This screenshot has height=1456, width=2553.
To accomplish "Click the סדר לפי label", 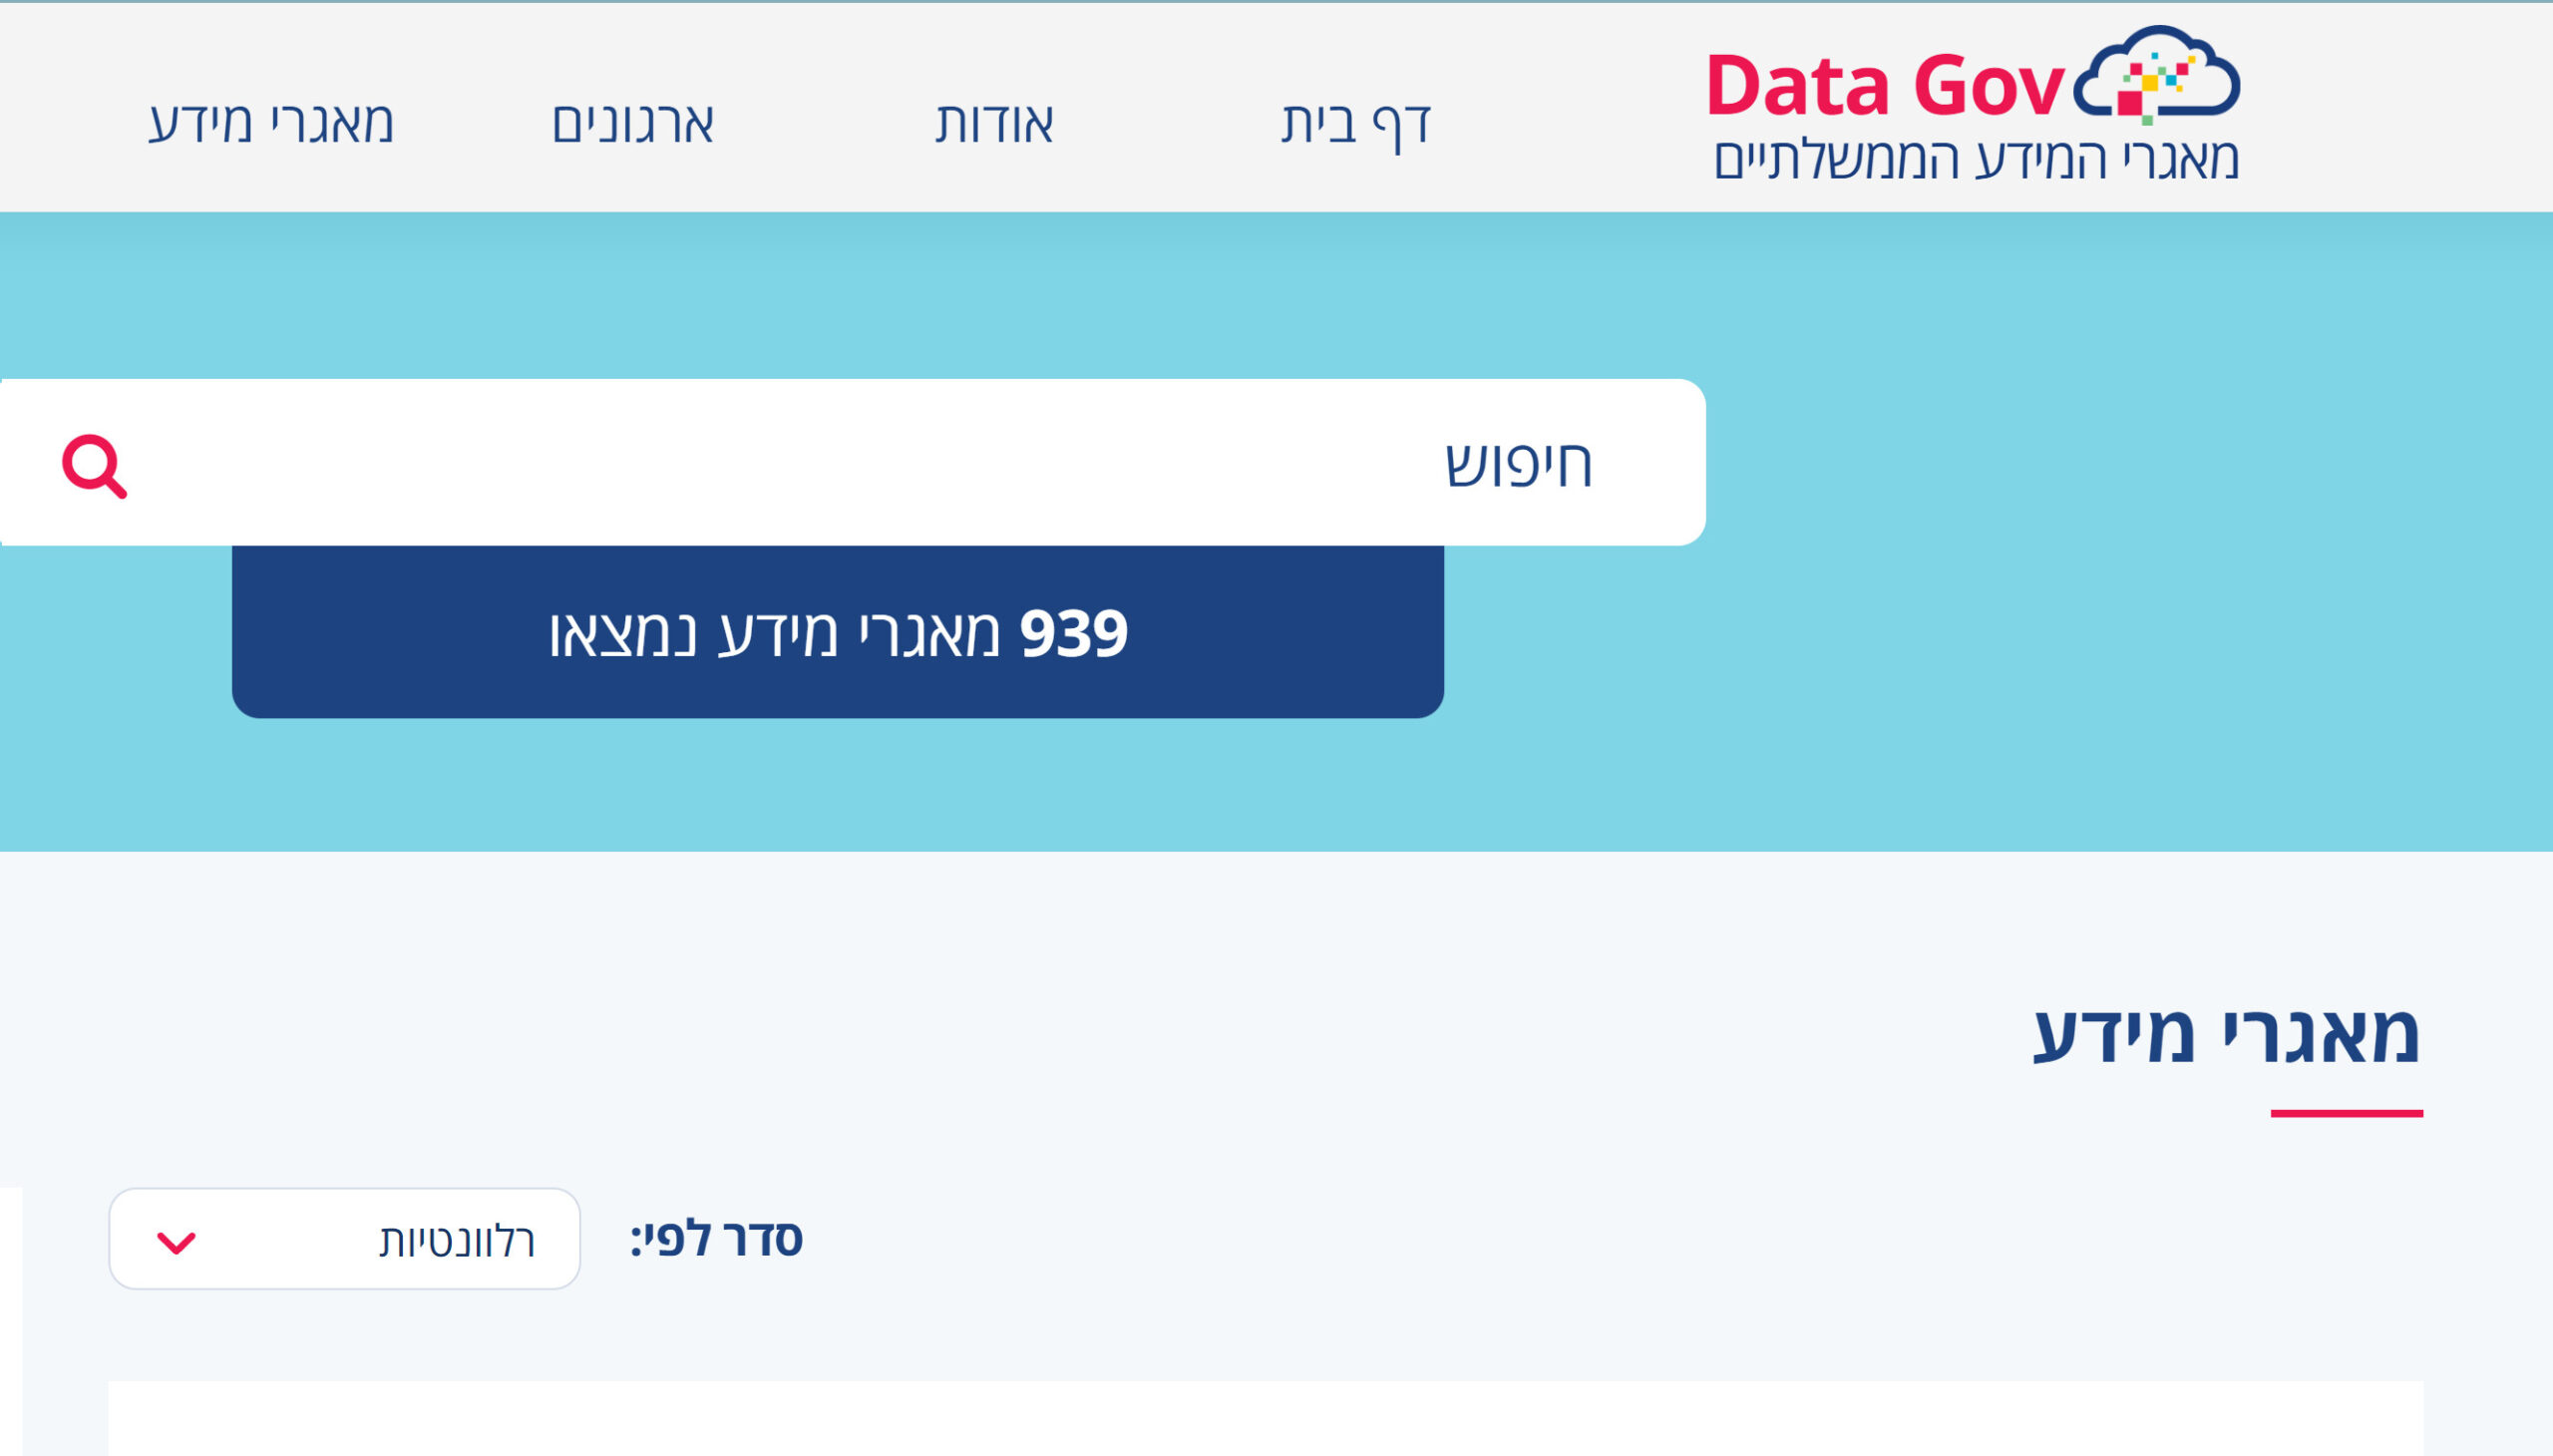I will (716, 1239).
